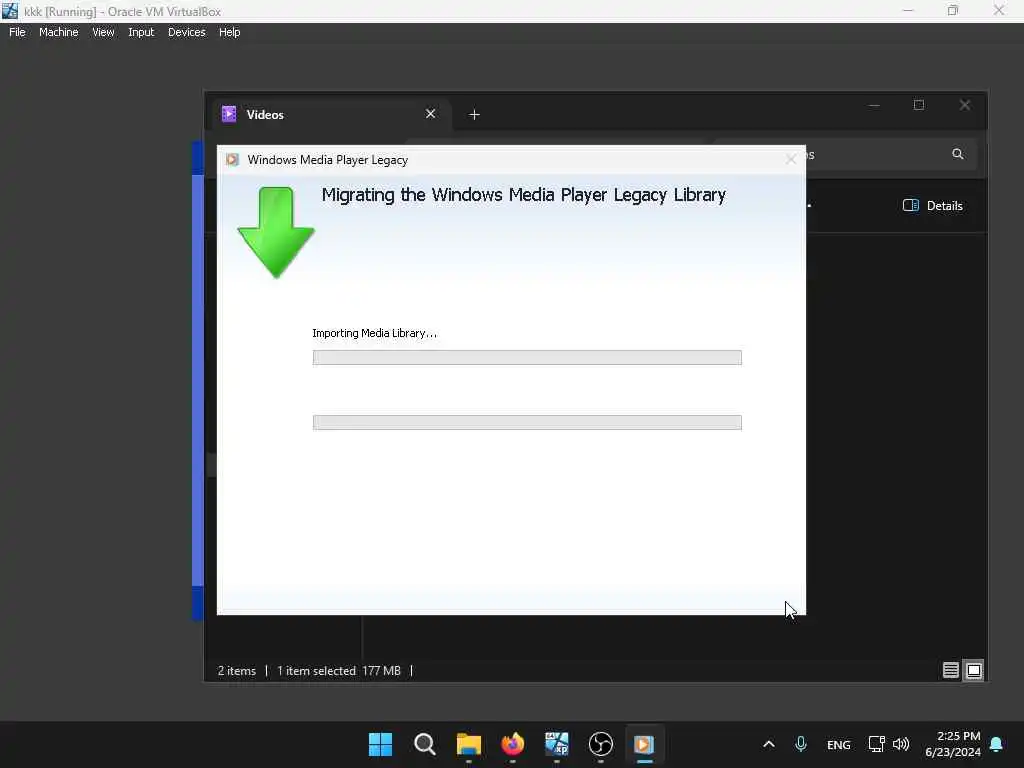The image size is (1024, 768).
Task: Click the Videos tab folder icon
Action: [229, 114]
